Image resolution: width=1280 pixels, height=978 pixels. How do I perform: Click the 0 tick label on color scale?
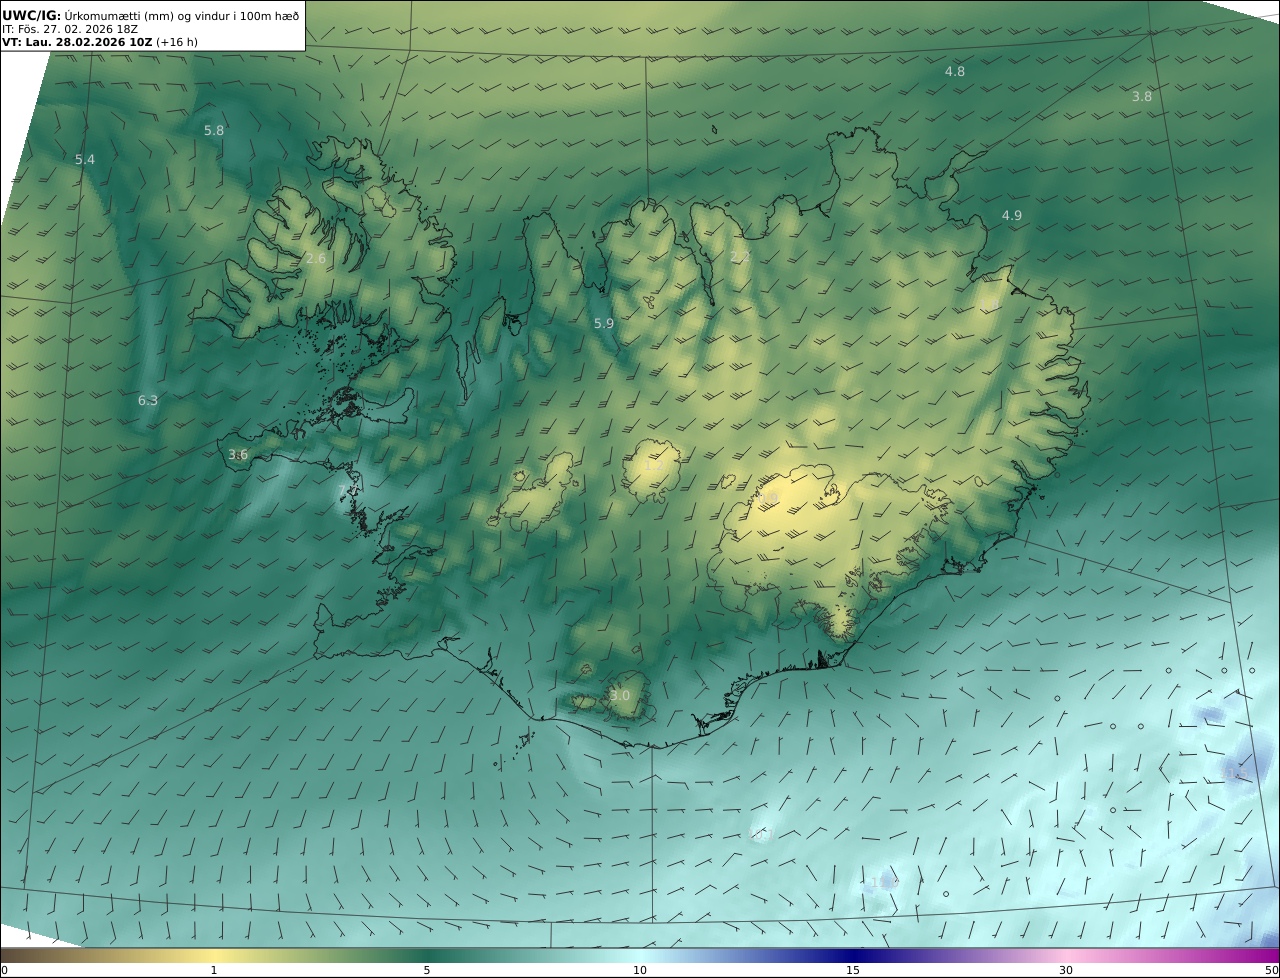(x=4, y=970)
